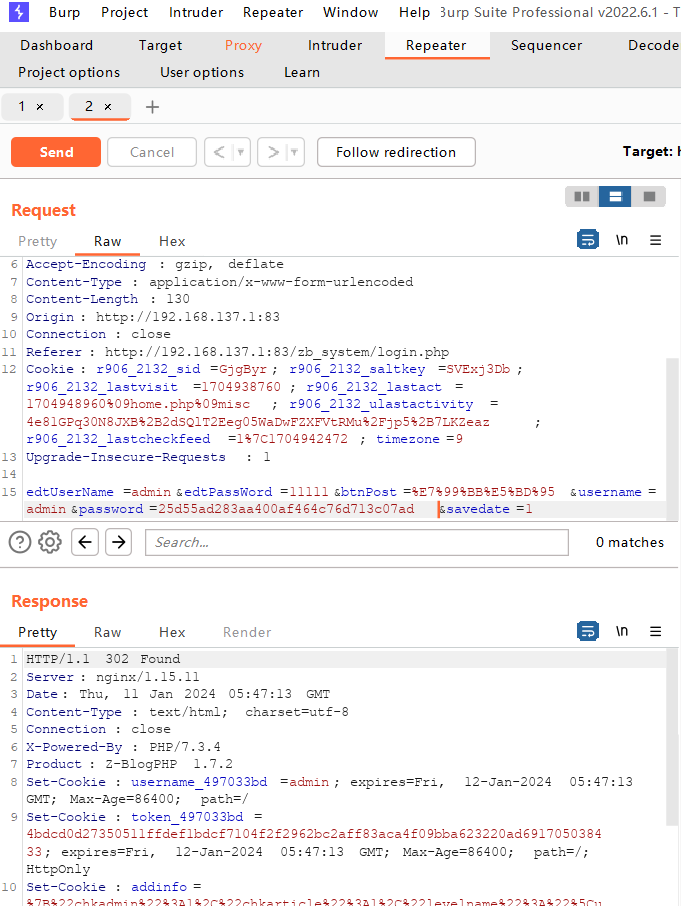Toggle non-printable characters in Request panel
681x906 pixels.
tap(622, 239)
